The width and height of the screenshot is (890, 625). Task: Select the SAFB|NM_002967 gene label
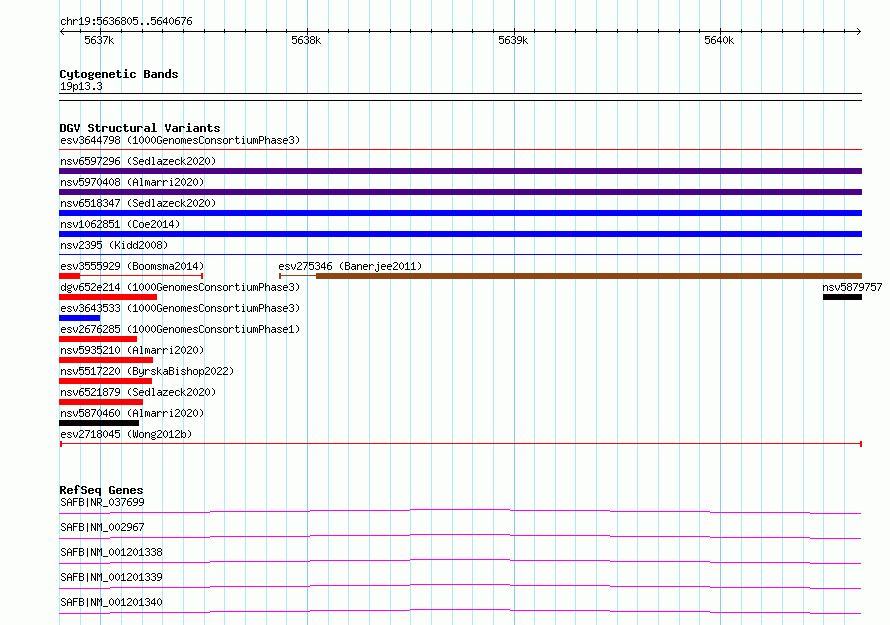[x=102, y=527]
